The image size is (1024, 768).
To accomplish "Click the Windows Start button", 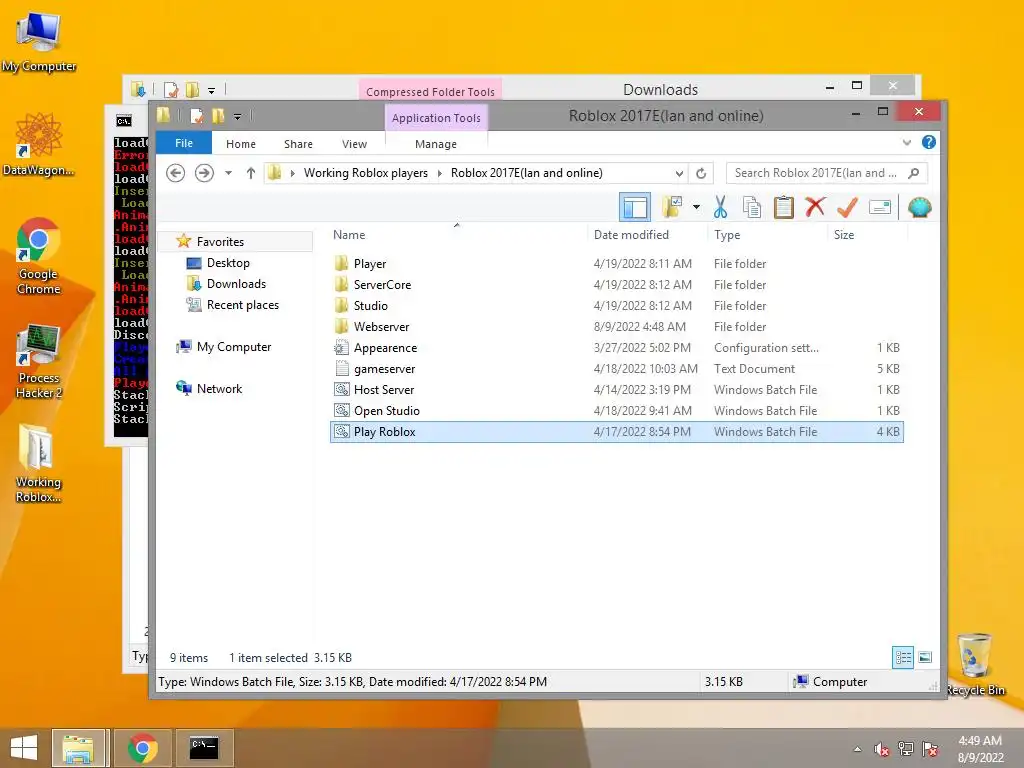I will pyautogui.click(x=24, y=748).
